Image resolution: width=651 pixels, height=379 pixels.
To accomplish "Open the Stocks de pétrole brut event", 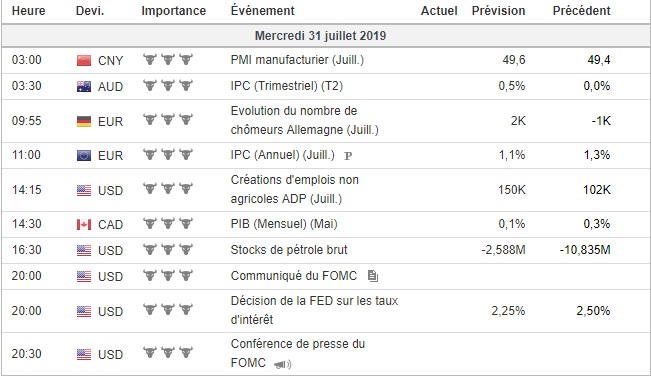I will click(289, 250).
